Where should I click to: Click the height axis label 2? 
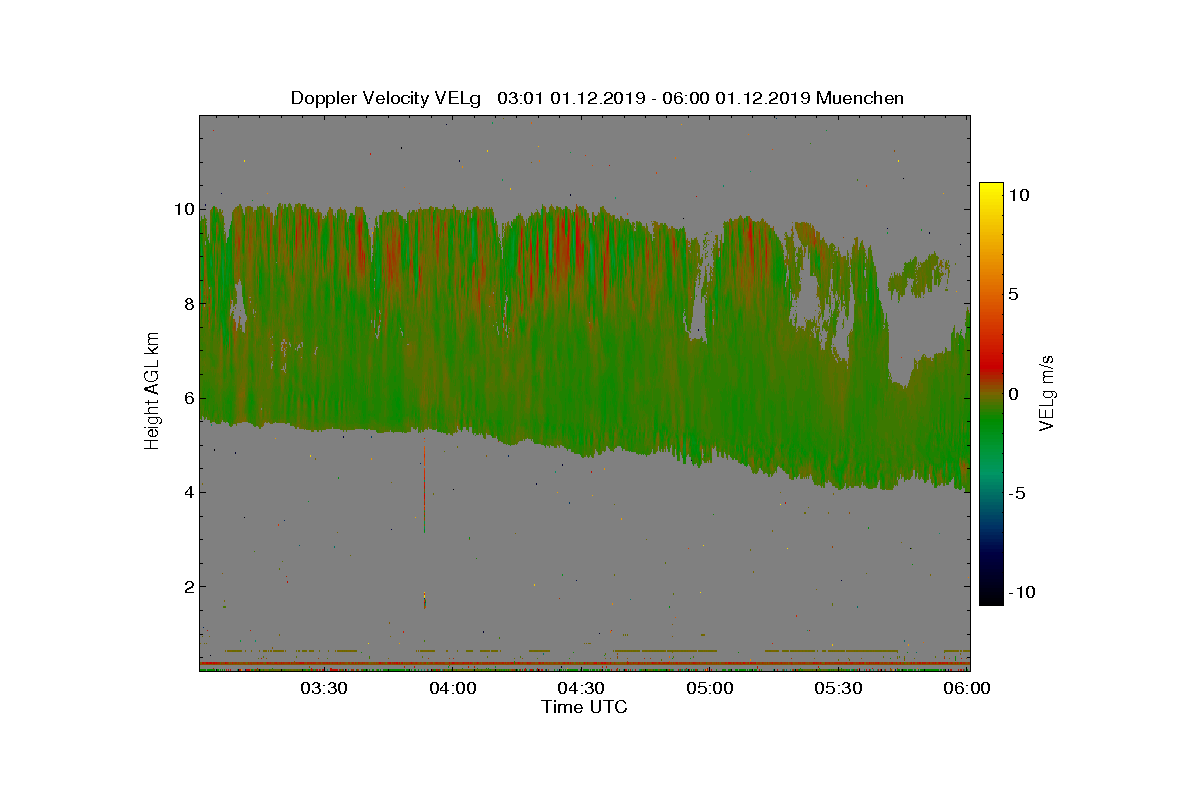[186, 586]
